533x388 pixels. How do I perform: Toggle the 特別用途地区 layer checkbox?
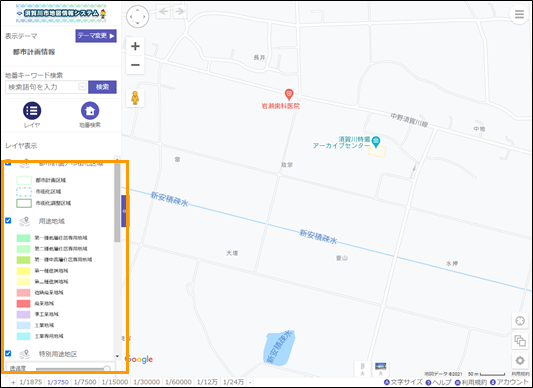pyautogui.click(x=8, y=353)
